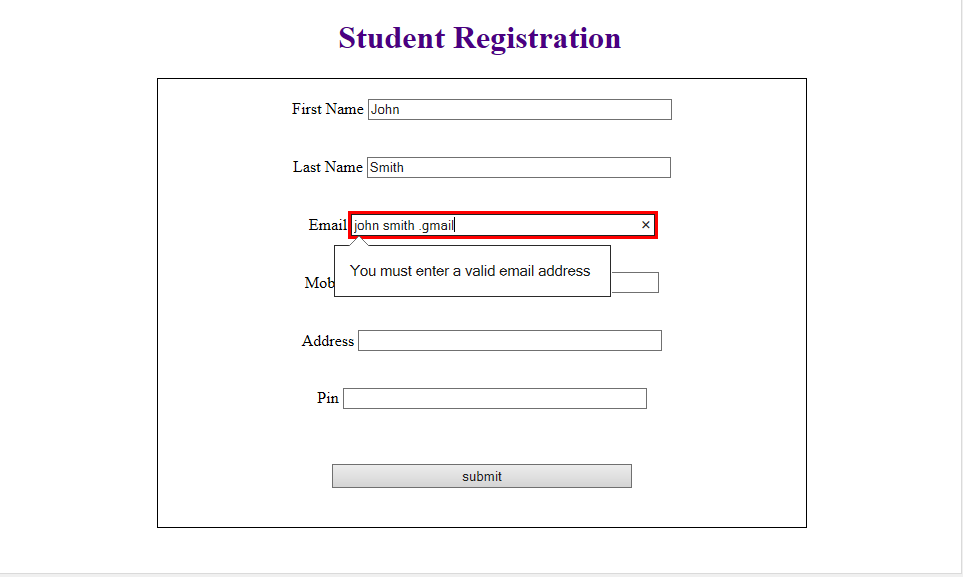Click the Email field label
Viewport: 963px width, 577px height.
[x=327, y=225]
